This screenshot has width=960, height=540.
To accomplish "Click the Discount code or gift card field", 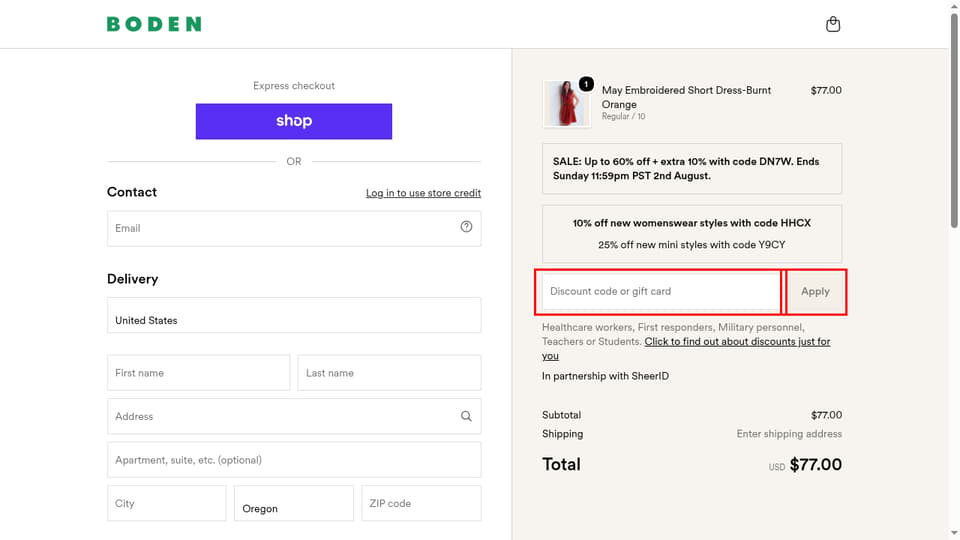I will tap(661, 291).
